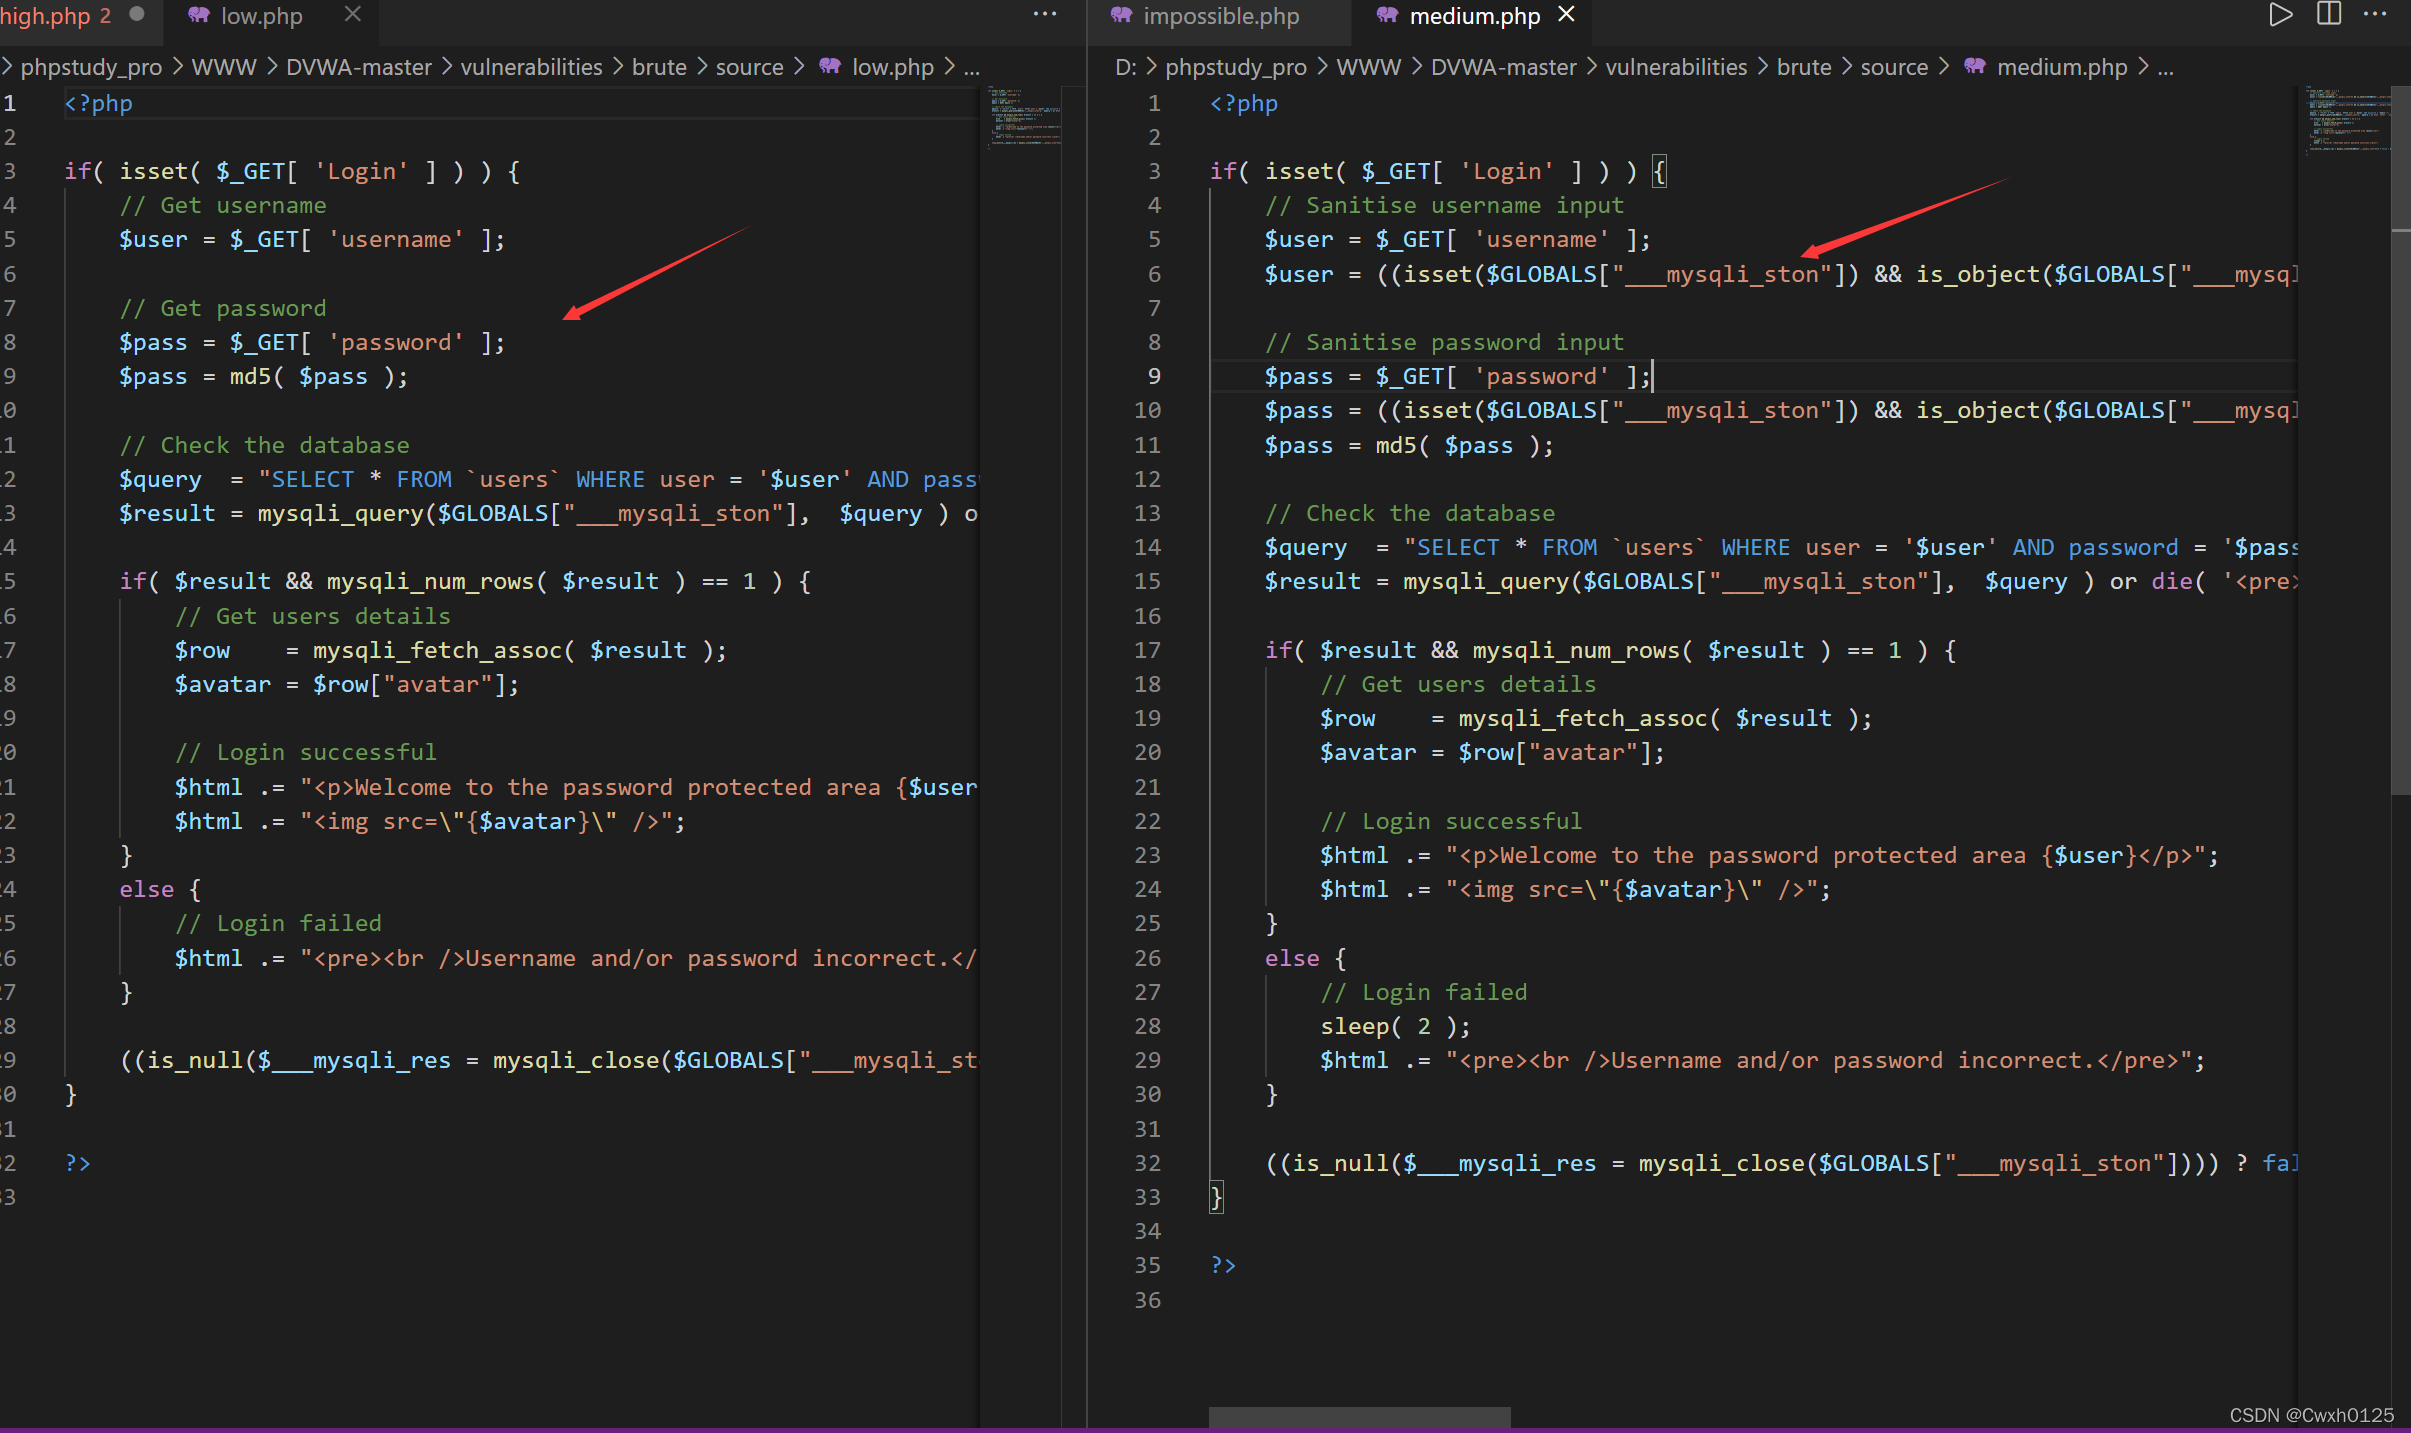2411x1433 pixels.
Task: Click the 'phpstudy_pro' breadcrumb in right editor
Action: tap(1235, 67)
